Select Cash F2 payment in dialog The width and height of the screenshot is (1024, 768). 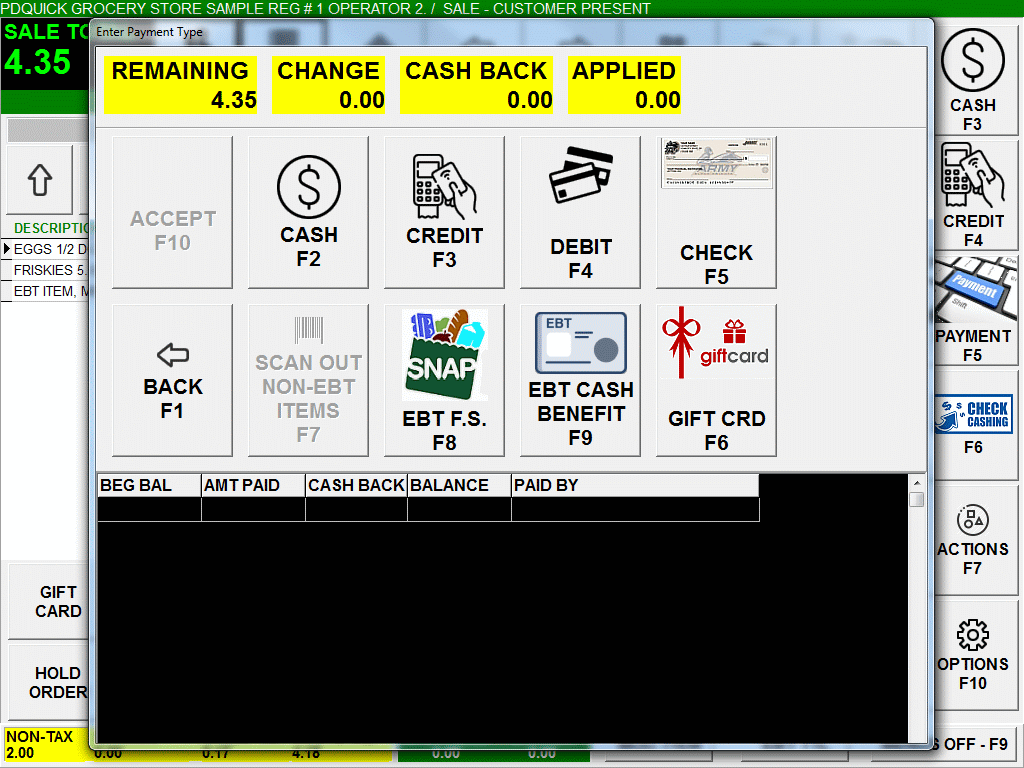coord(308,212)
